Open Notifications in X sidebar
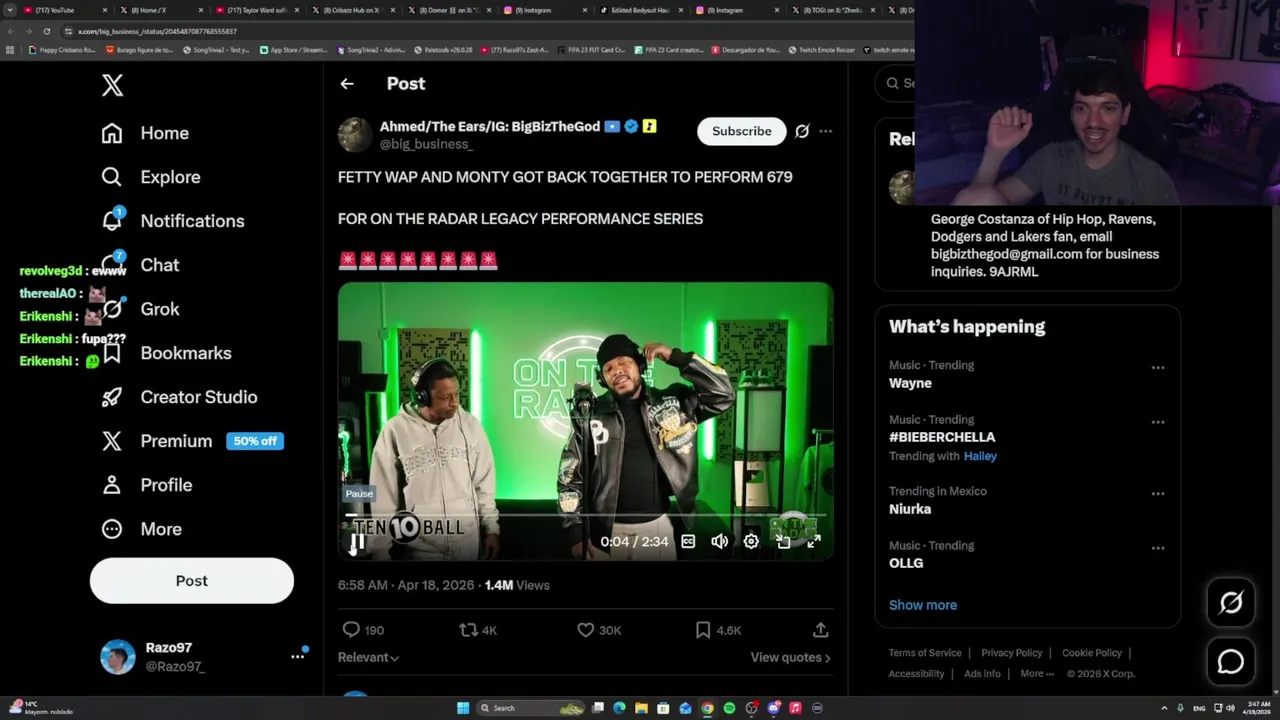The width and height of the screenshot is (1280, 720). (x=173, y=221)
